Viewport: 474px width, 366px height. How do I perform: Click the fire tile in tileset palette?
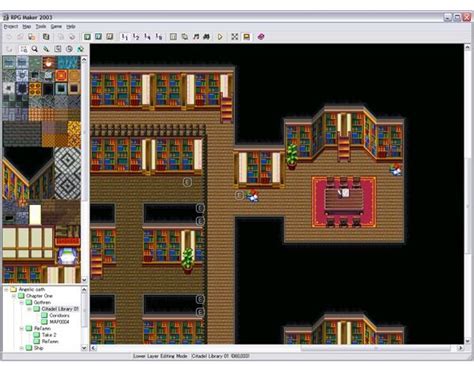[x=48, y=62]
